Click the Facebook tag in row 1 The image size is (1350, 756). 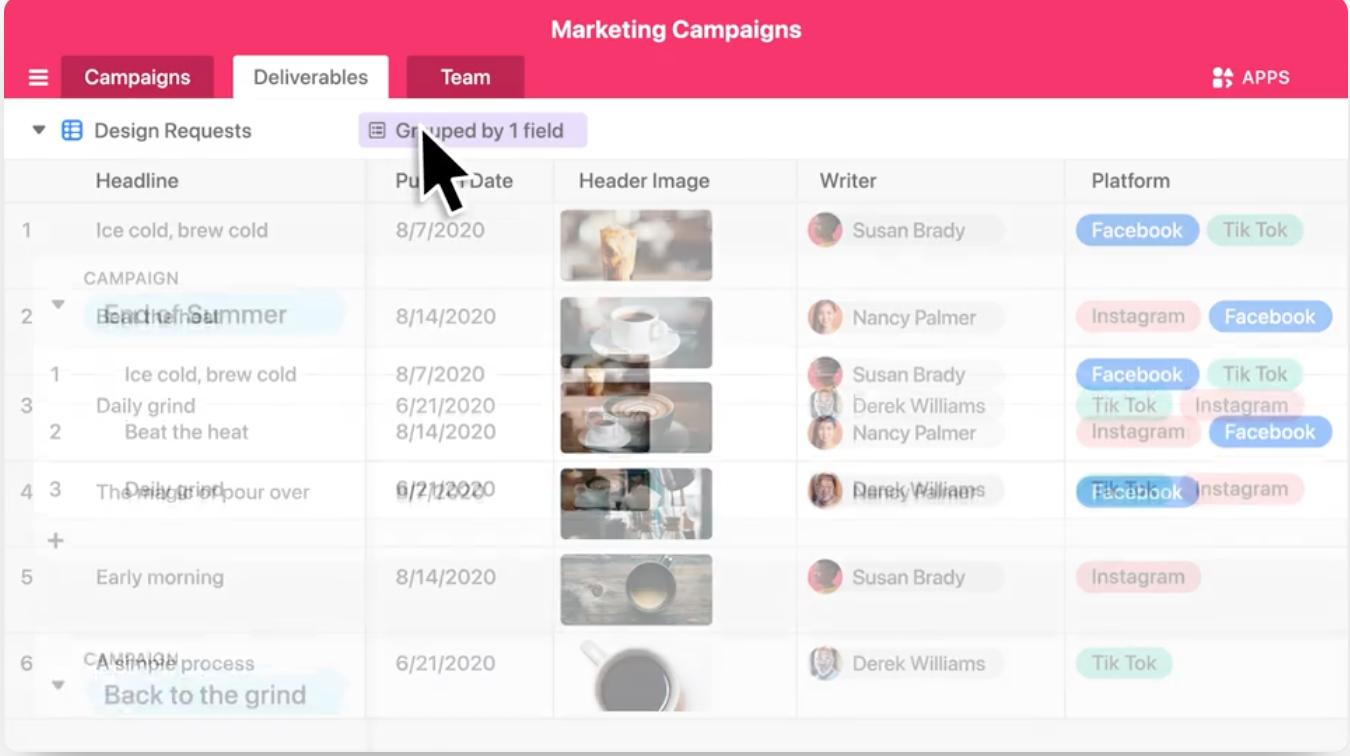[1136, 230]
